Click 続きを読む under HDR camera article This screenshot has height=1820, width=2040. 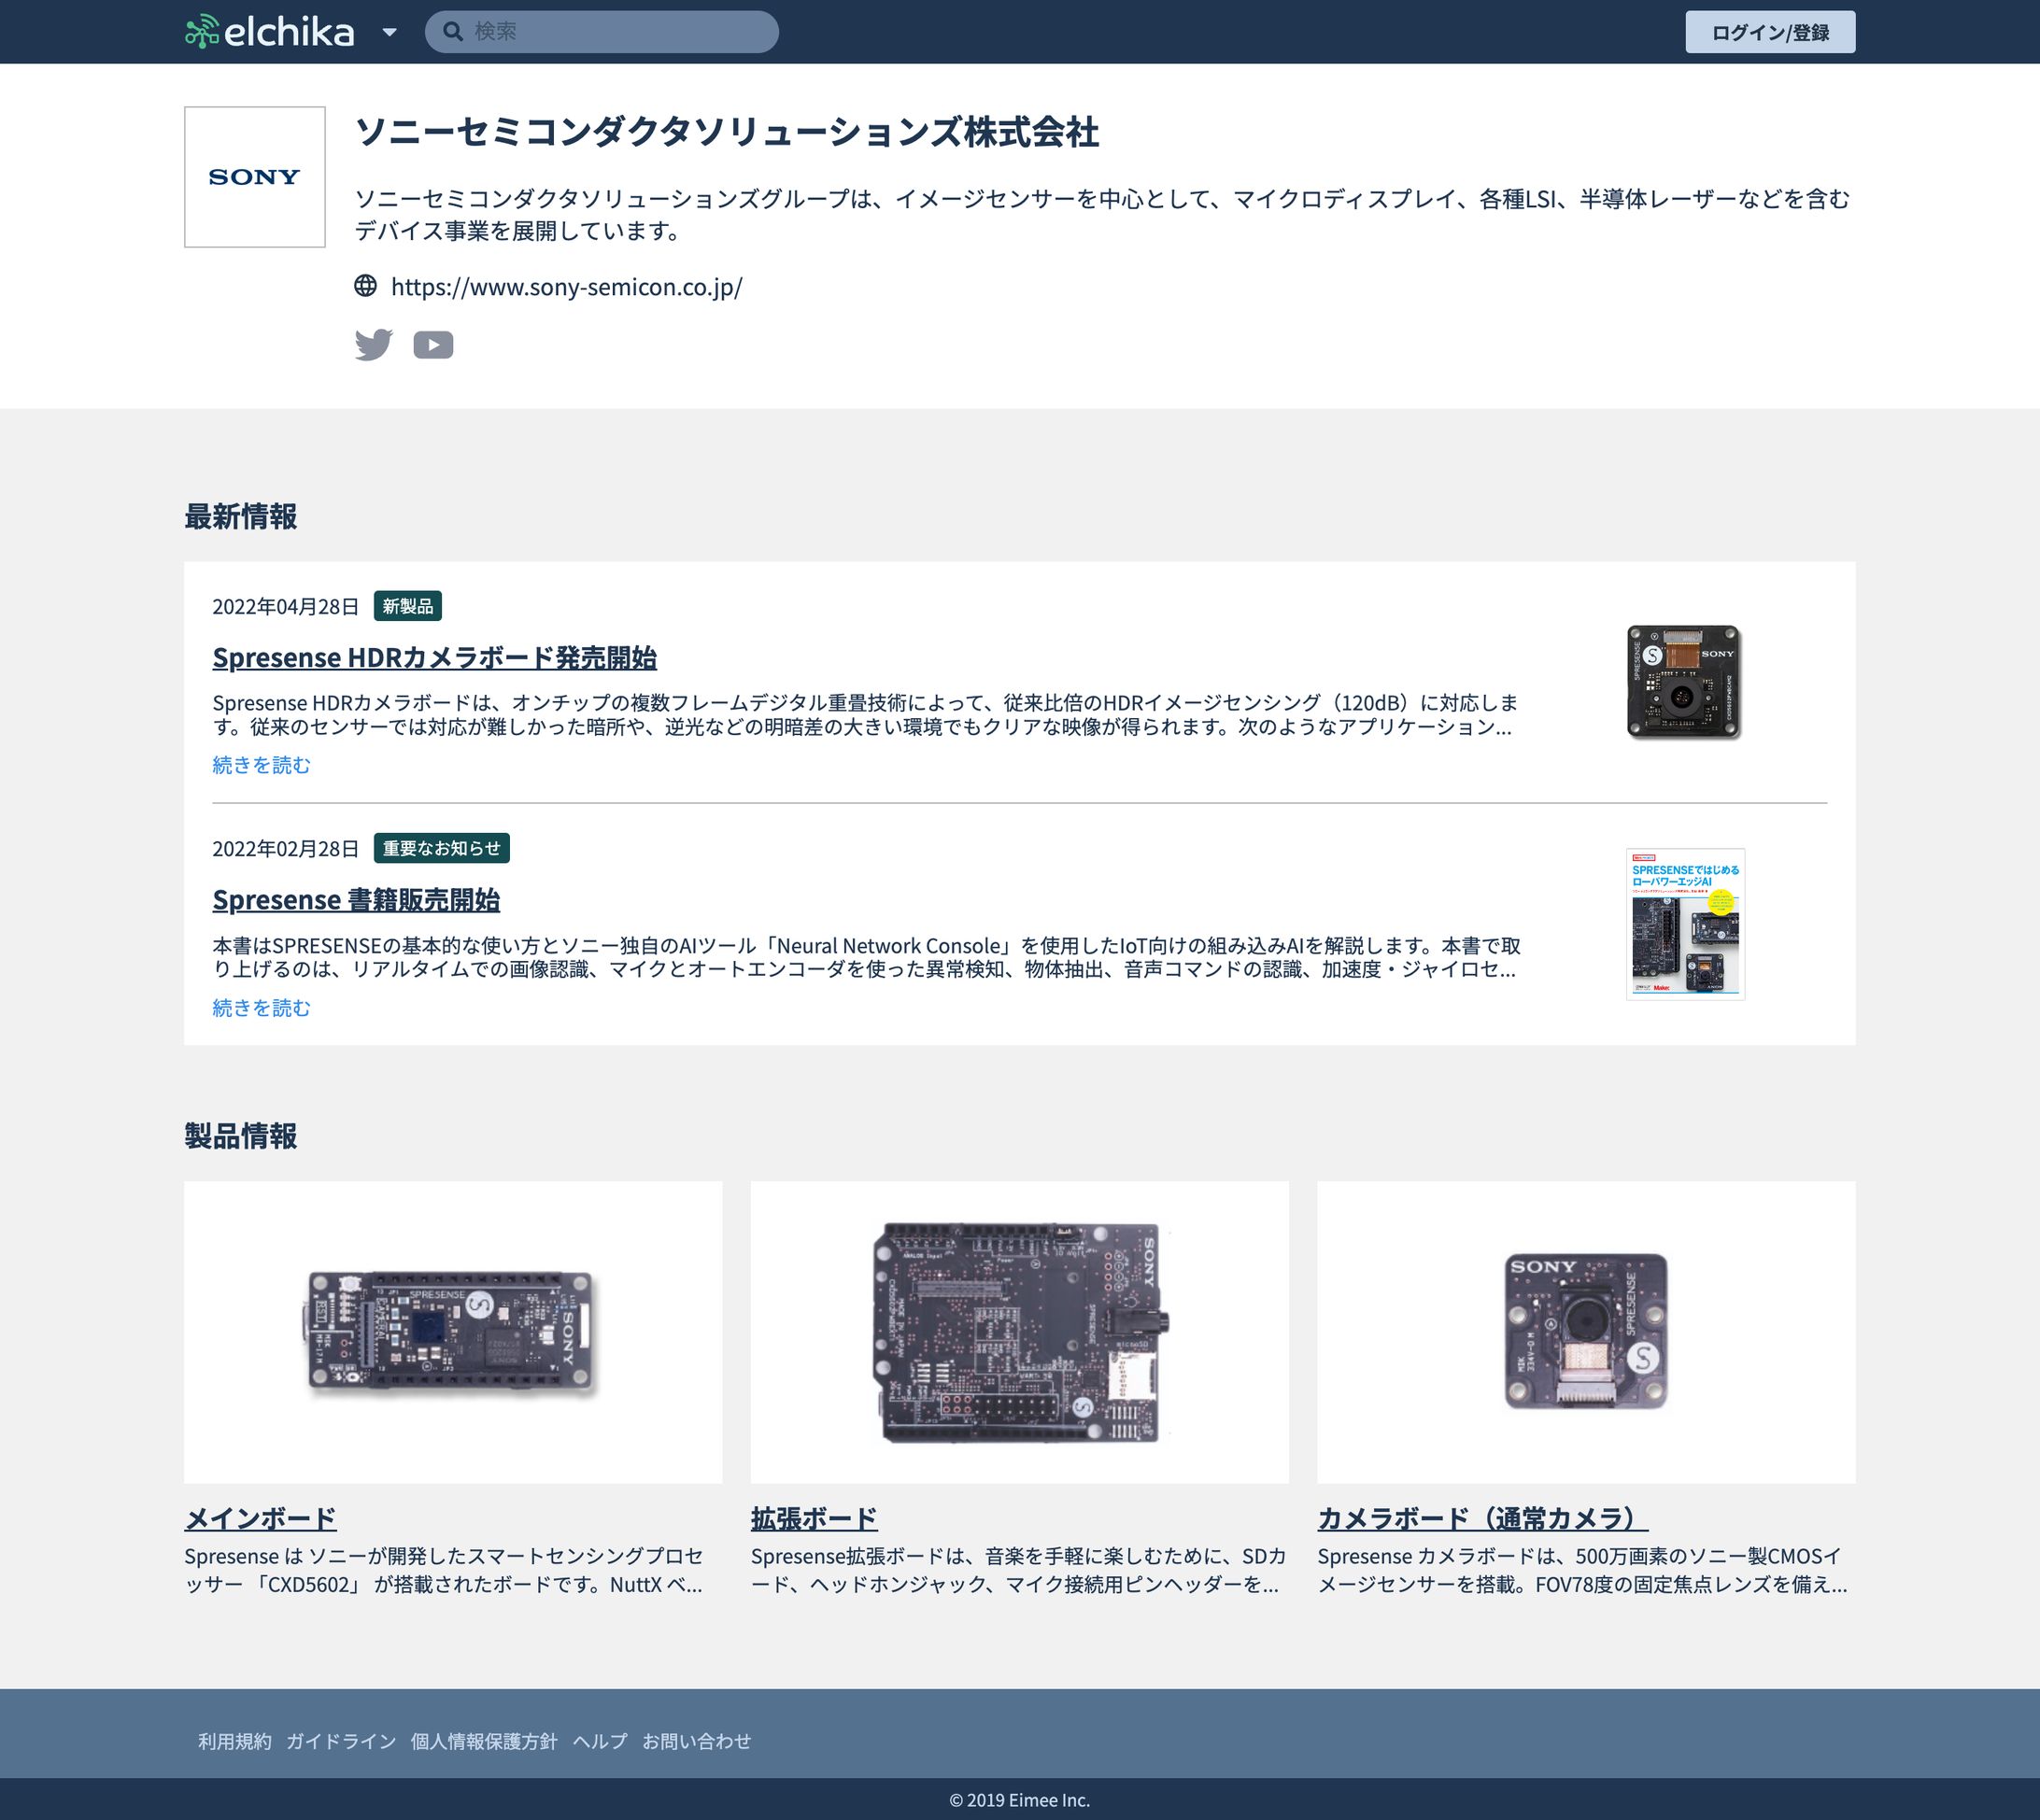[x=262, y=765]
